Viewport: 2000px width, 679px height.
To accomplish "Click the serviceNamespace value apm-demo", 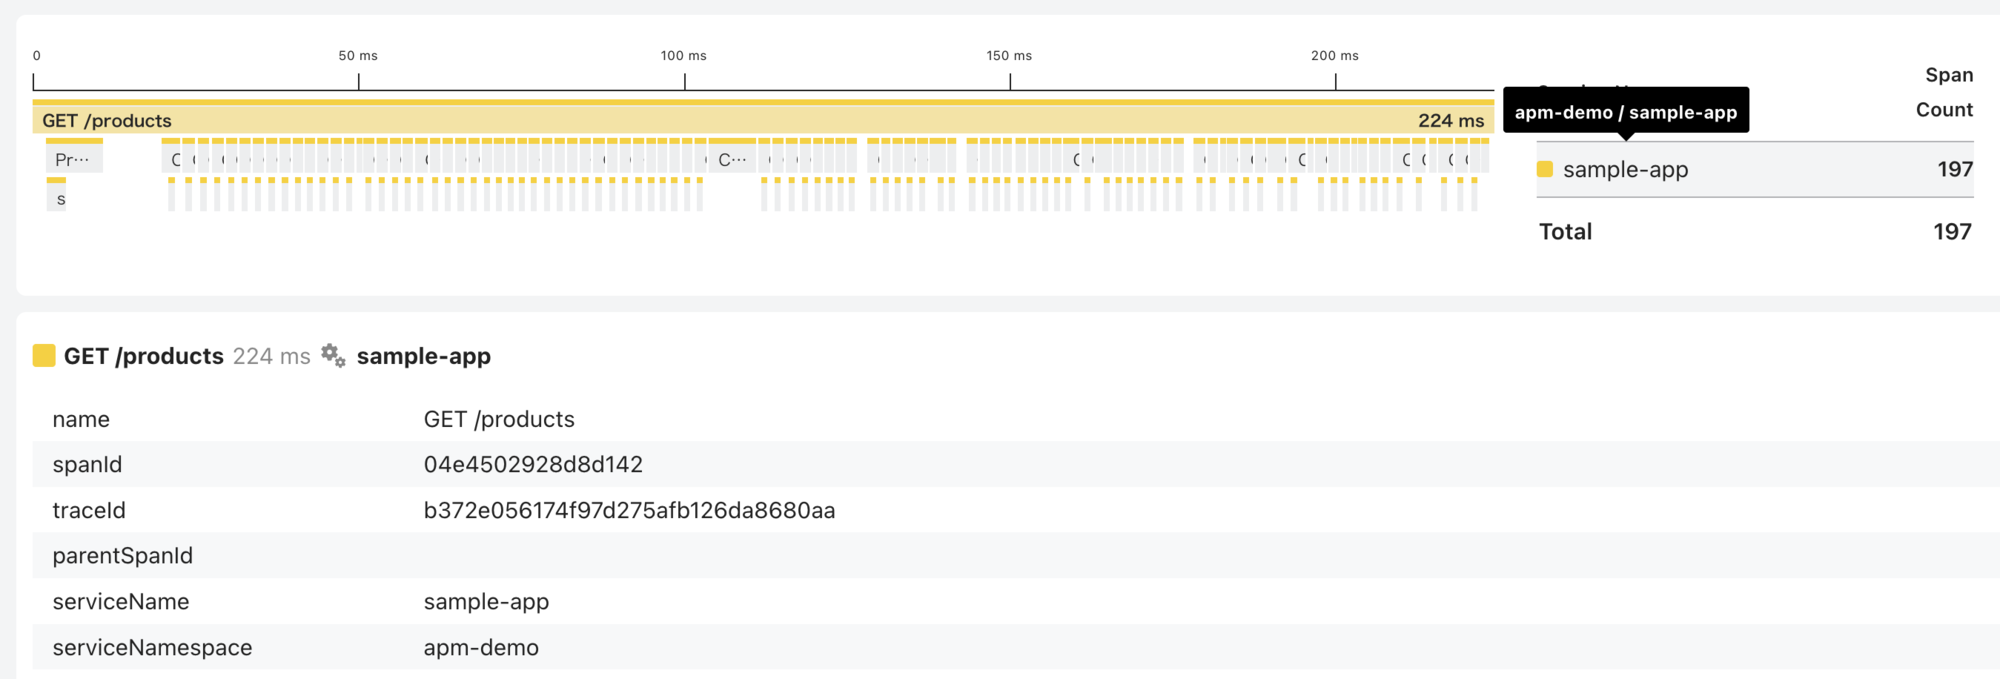I will (481, 647).
